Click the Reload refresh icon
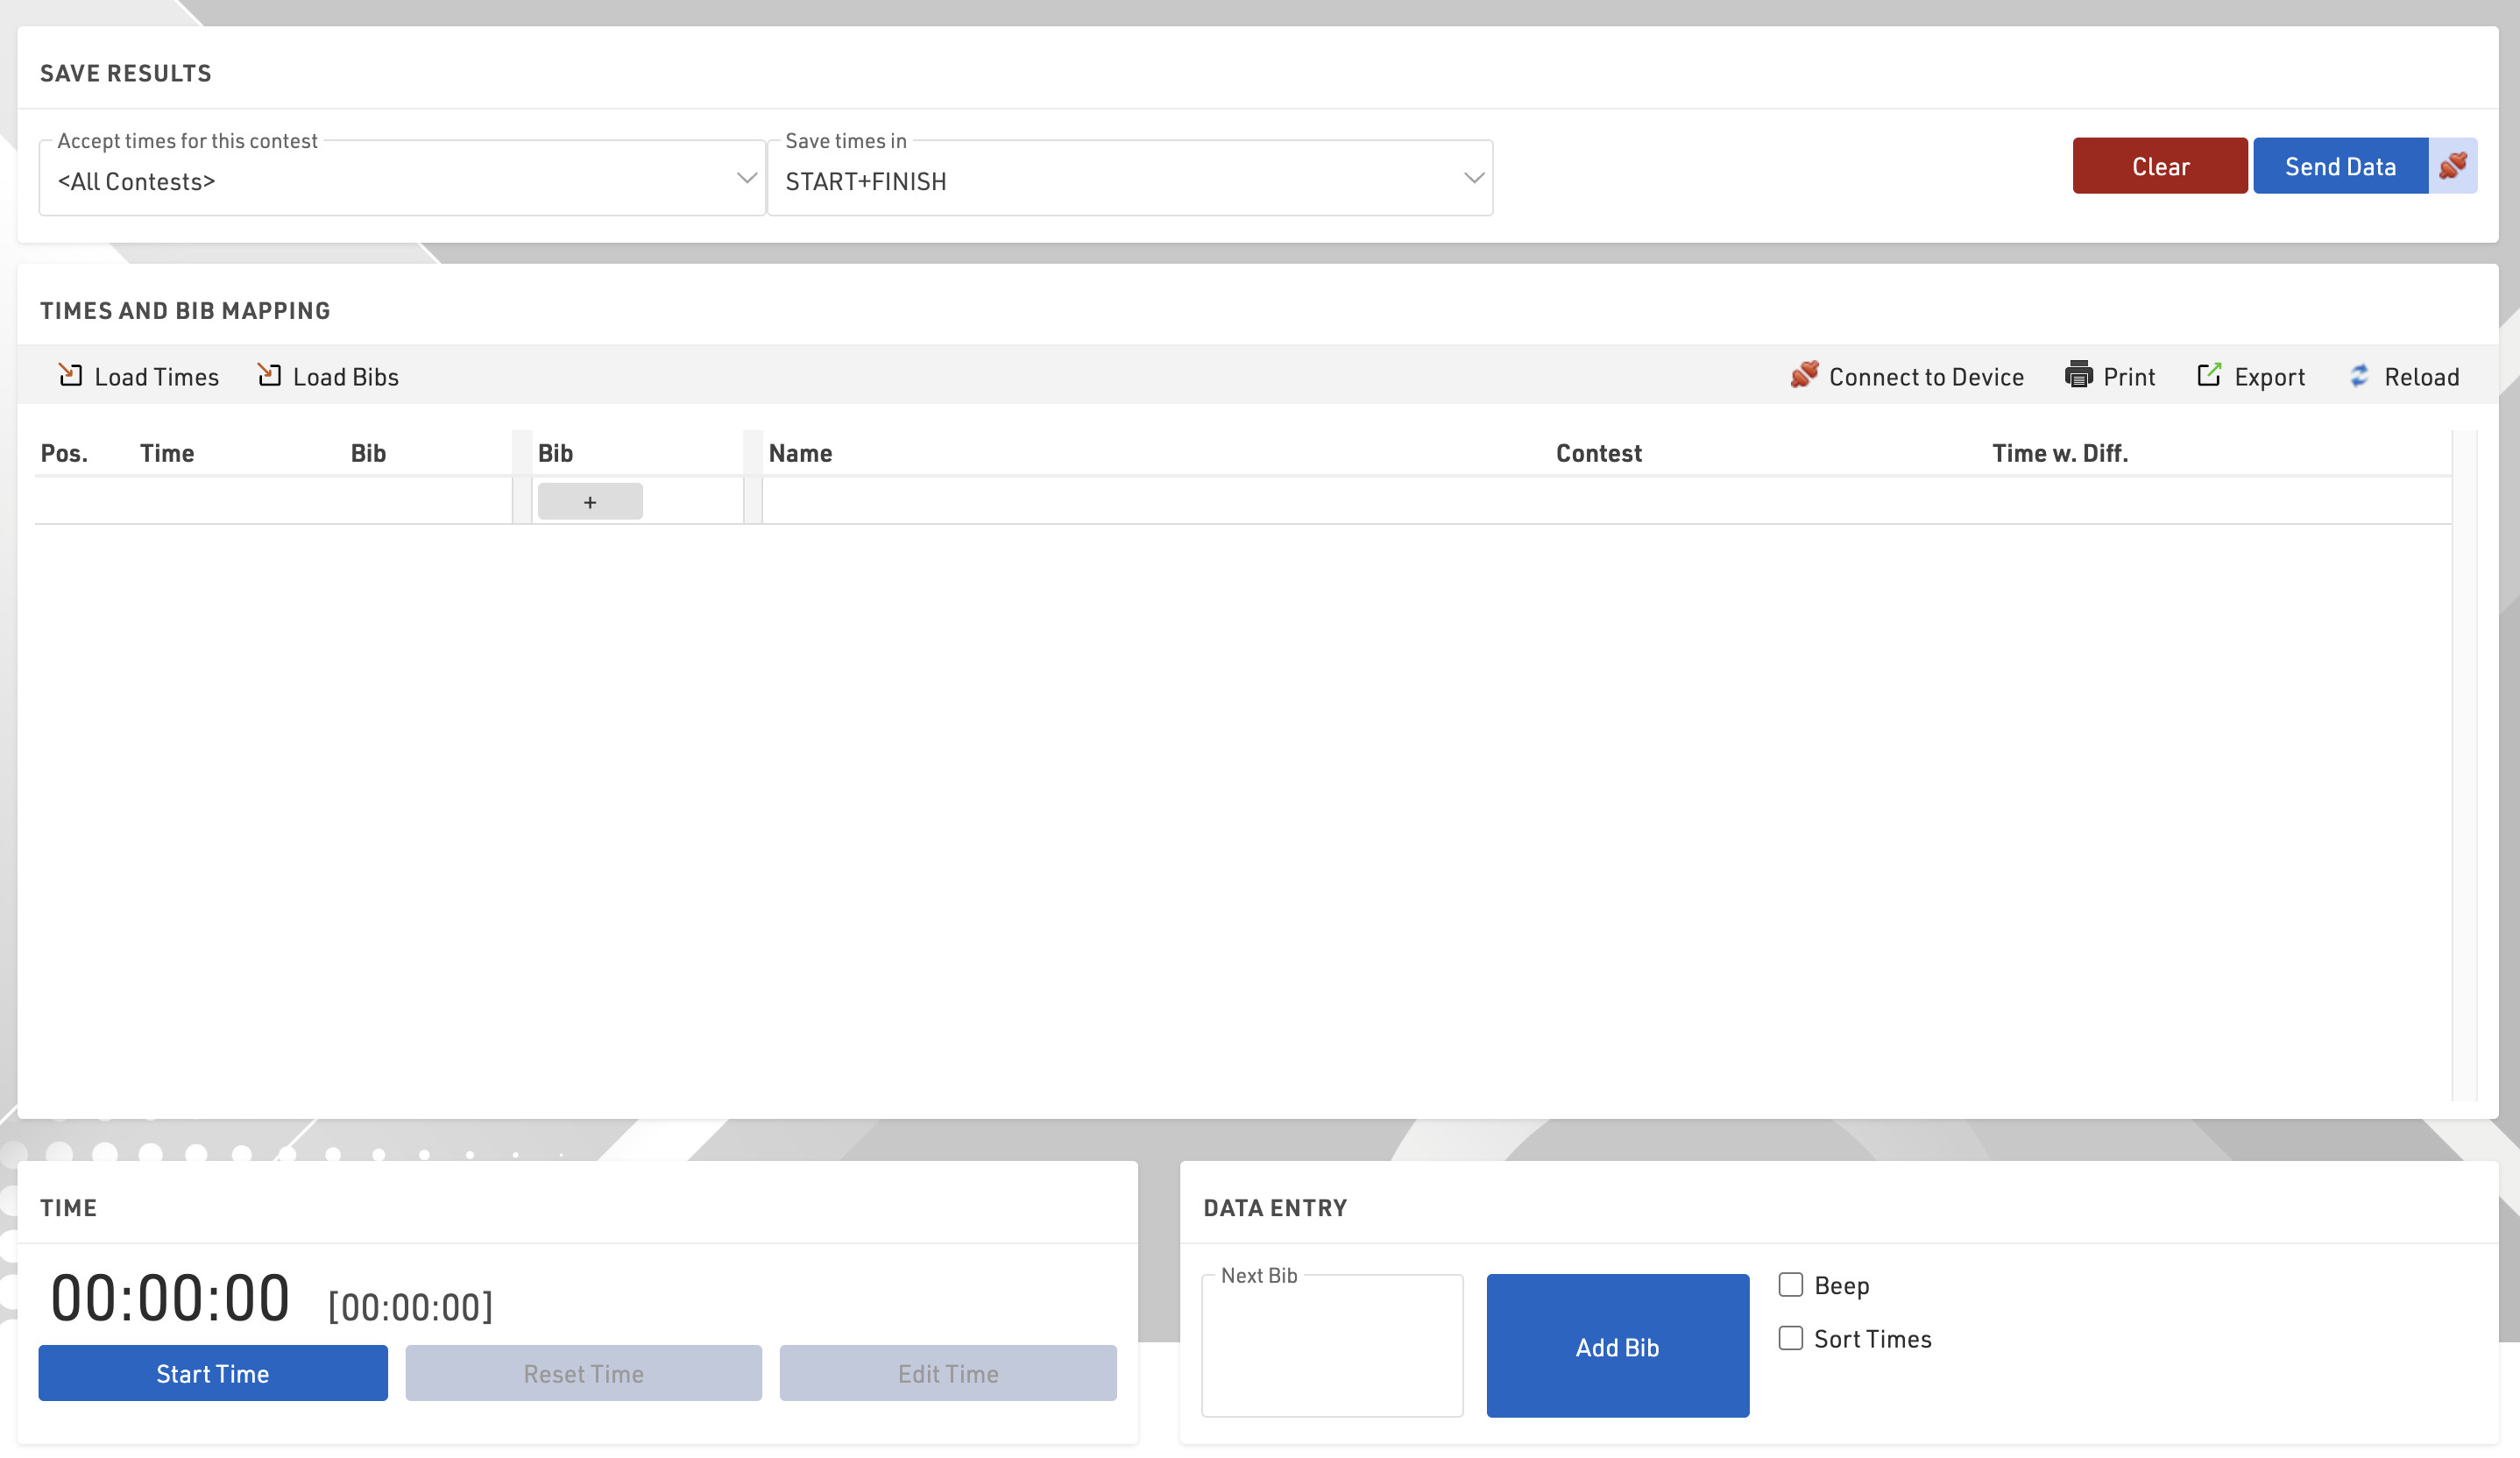 pos(2359,375)
